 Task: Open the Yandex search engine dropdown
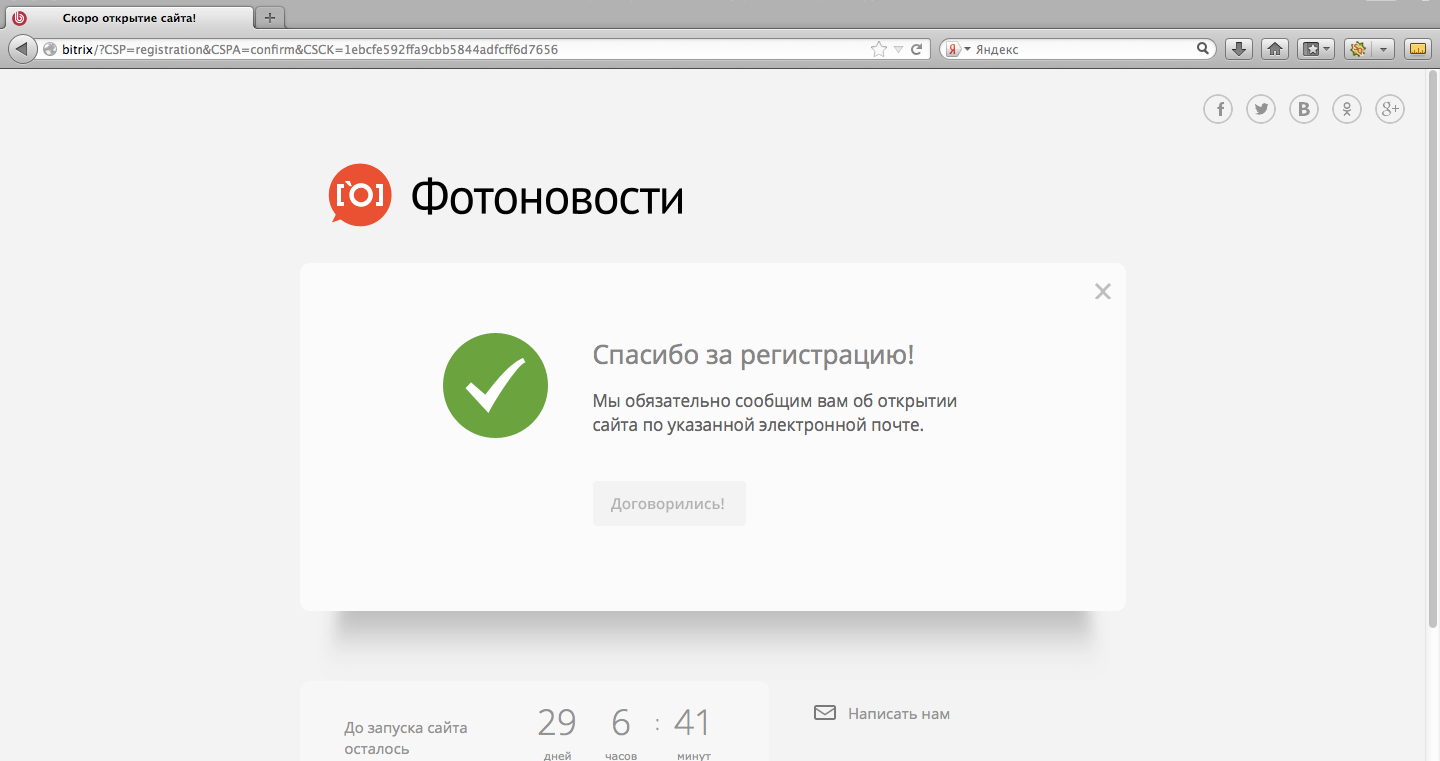tap(959, 49)
